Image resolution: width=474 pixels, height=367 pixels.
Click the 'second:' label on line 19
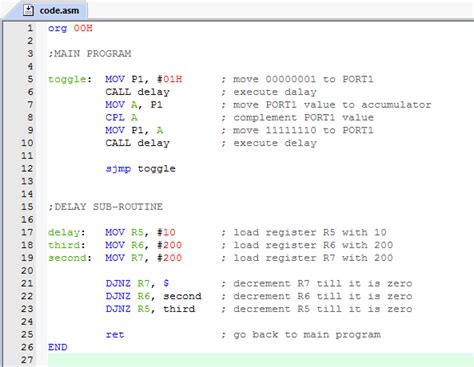(70, 258)
